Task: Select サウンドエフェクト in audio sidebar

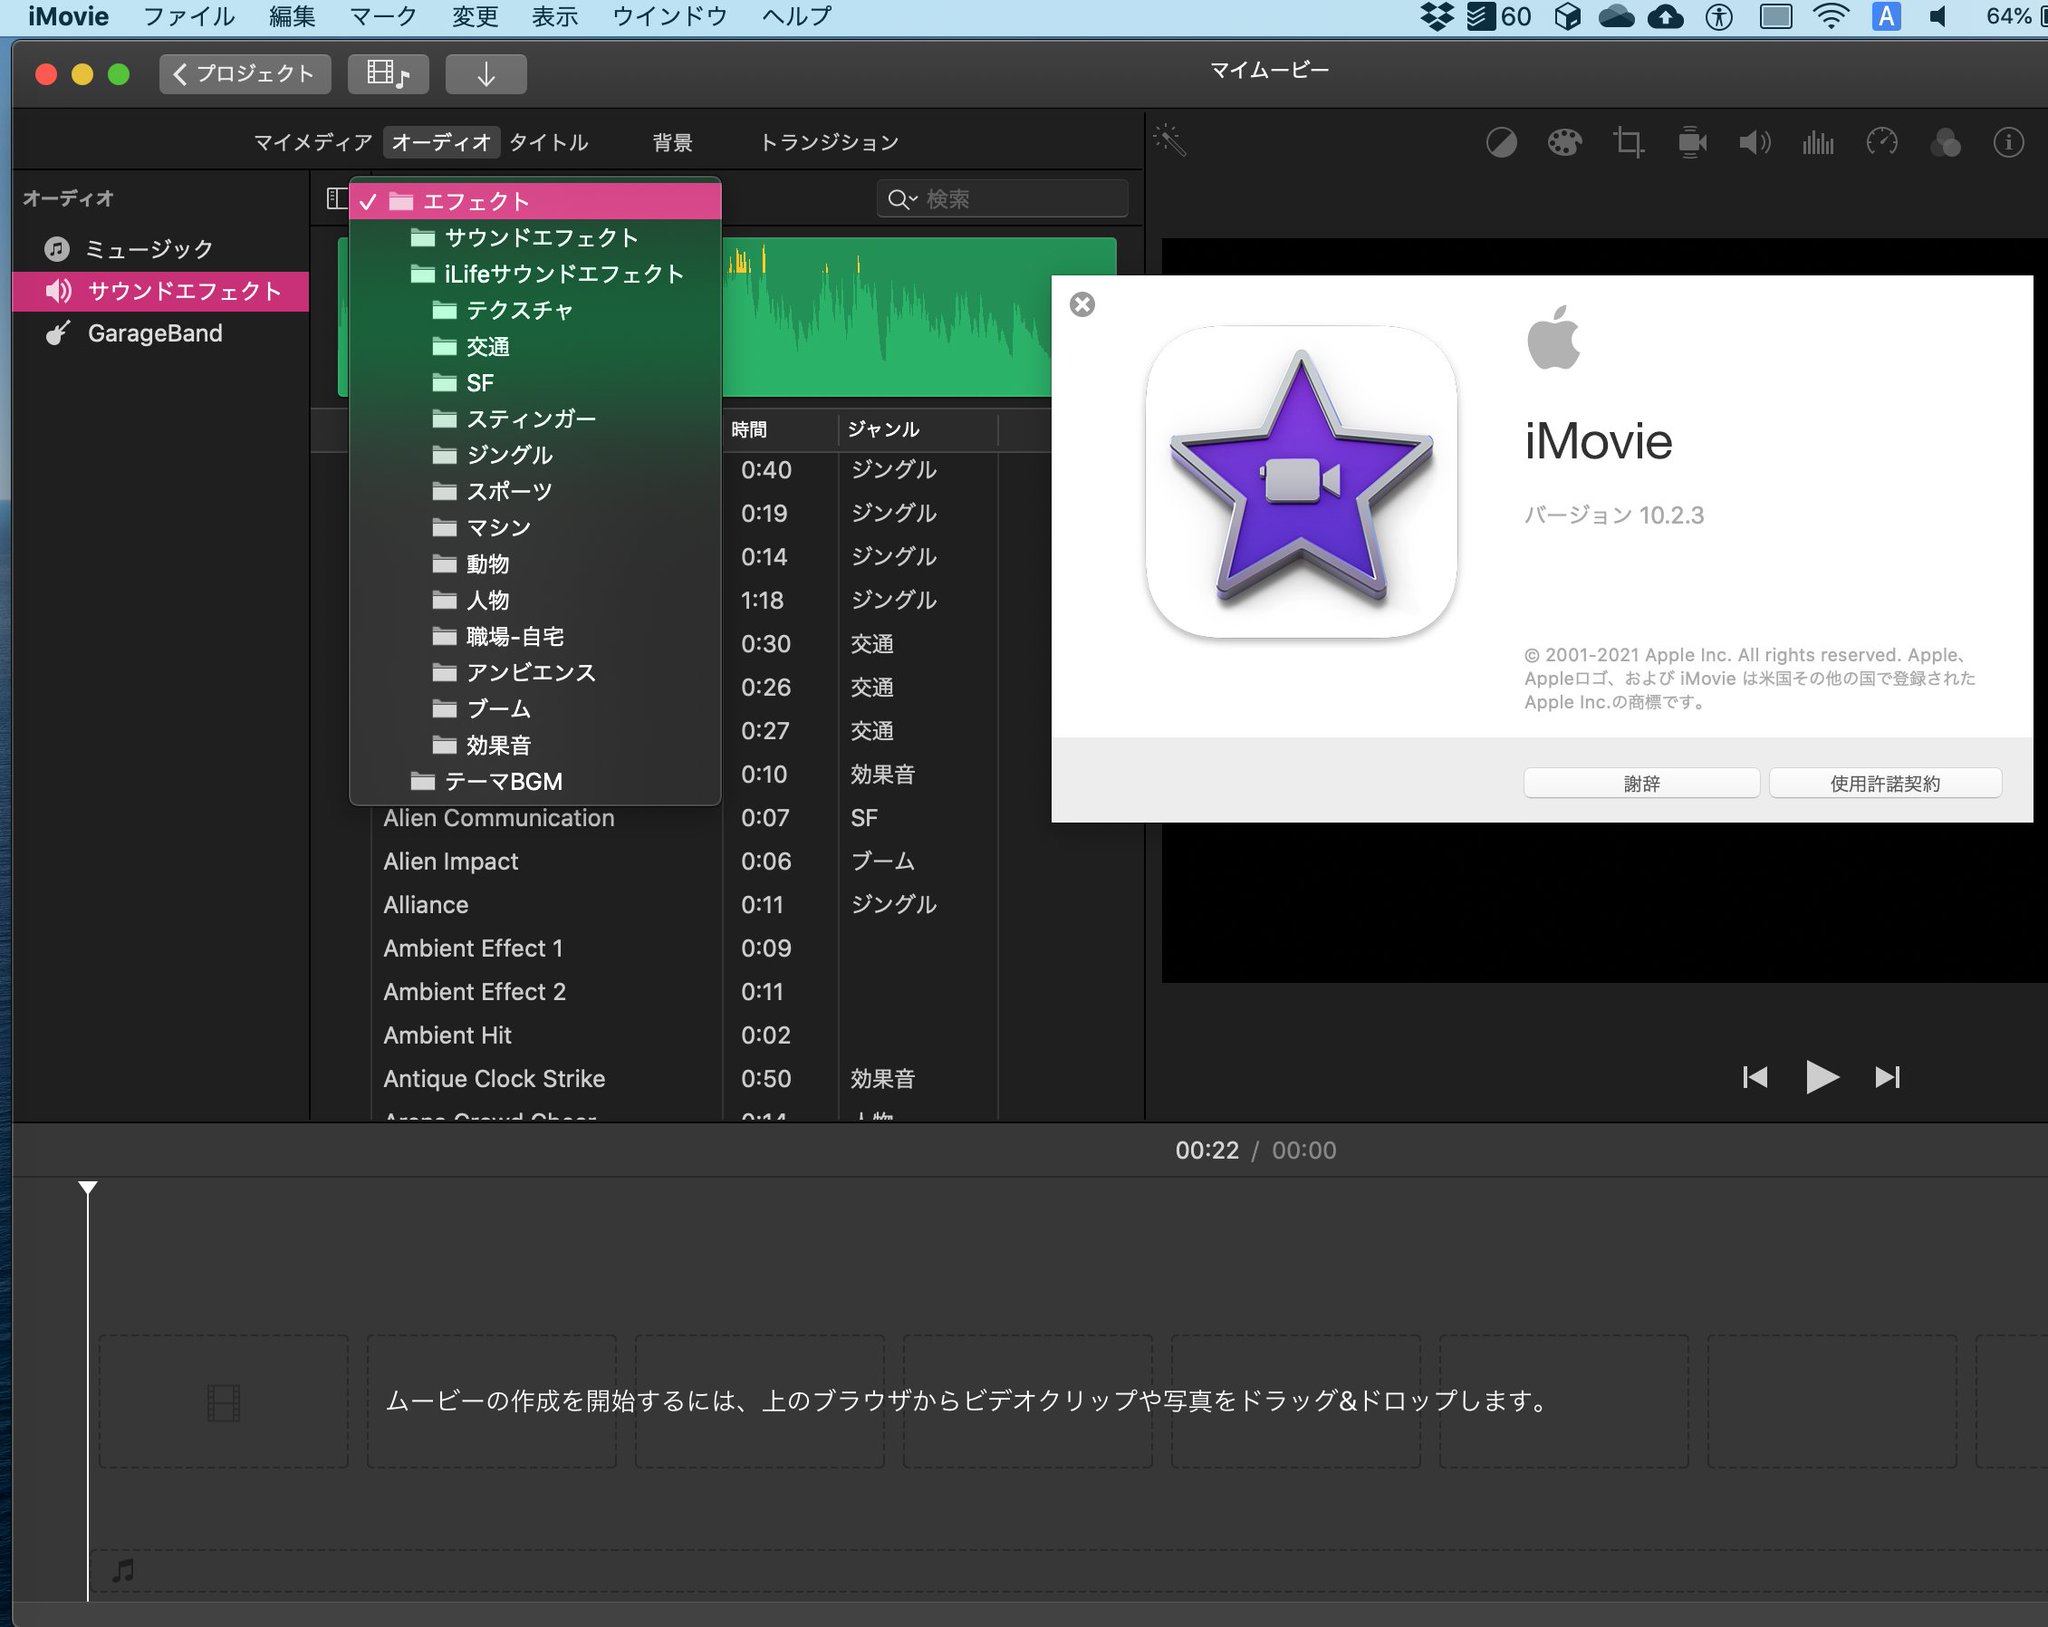Action: click(x=160, y=291)
